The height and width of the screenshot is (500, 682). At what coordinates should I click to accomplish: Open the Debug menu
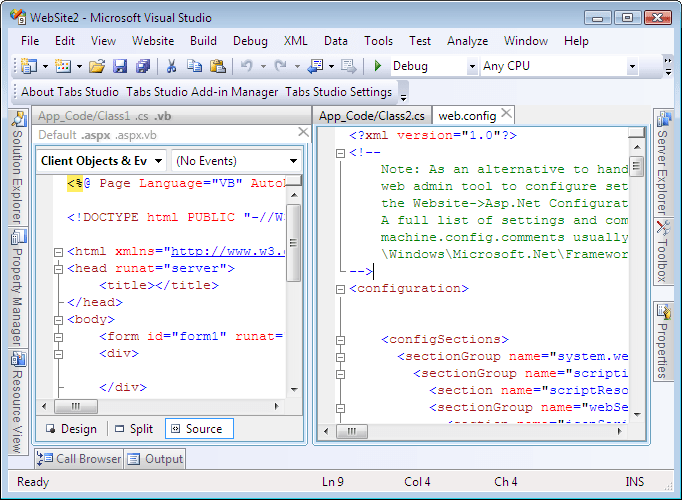250,41
